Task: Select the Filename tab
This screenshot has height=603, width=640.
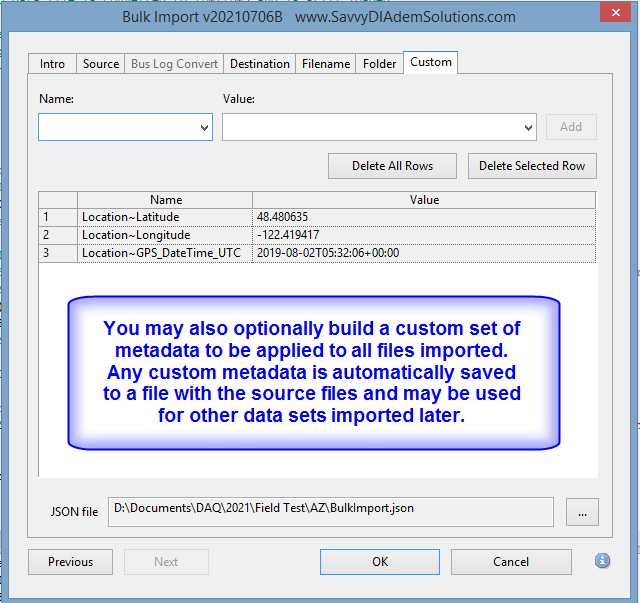Action: click(x=326, y=64)
